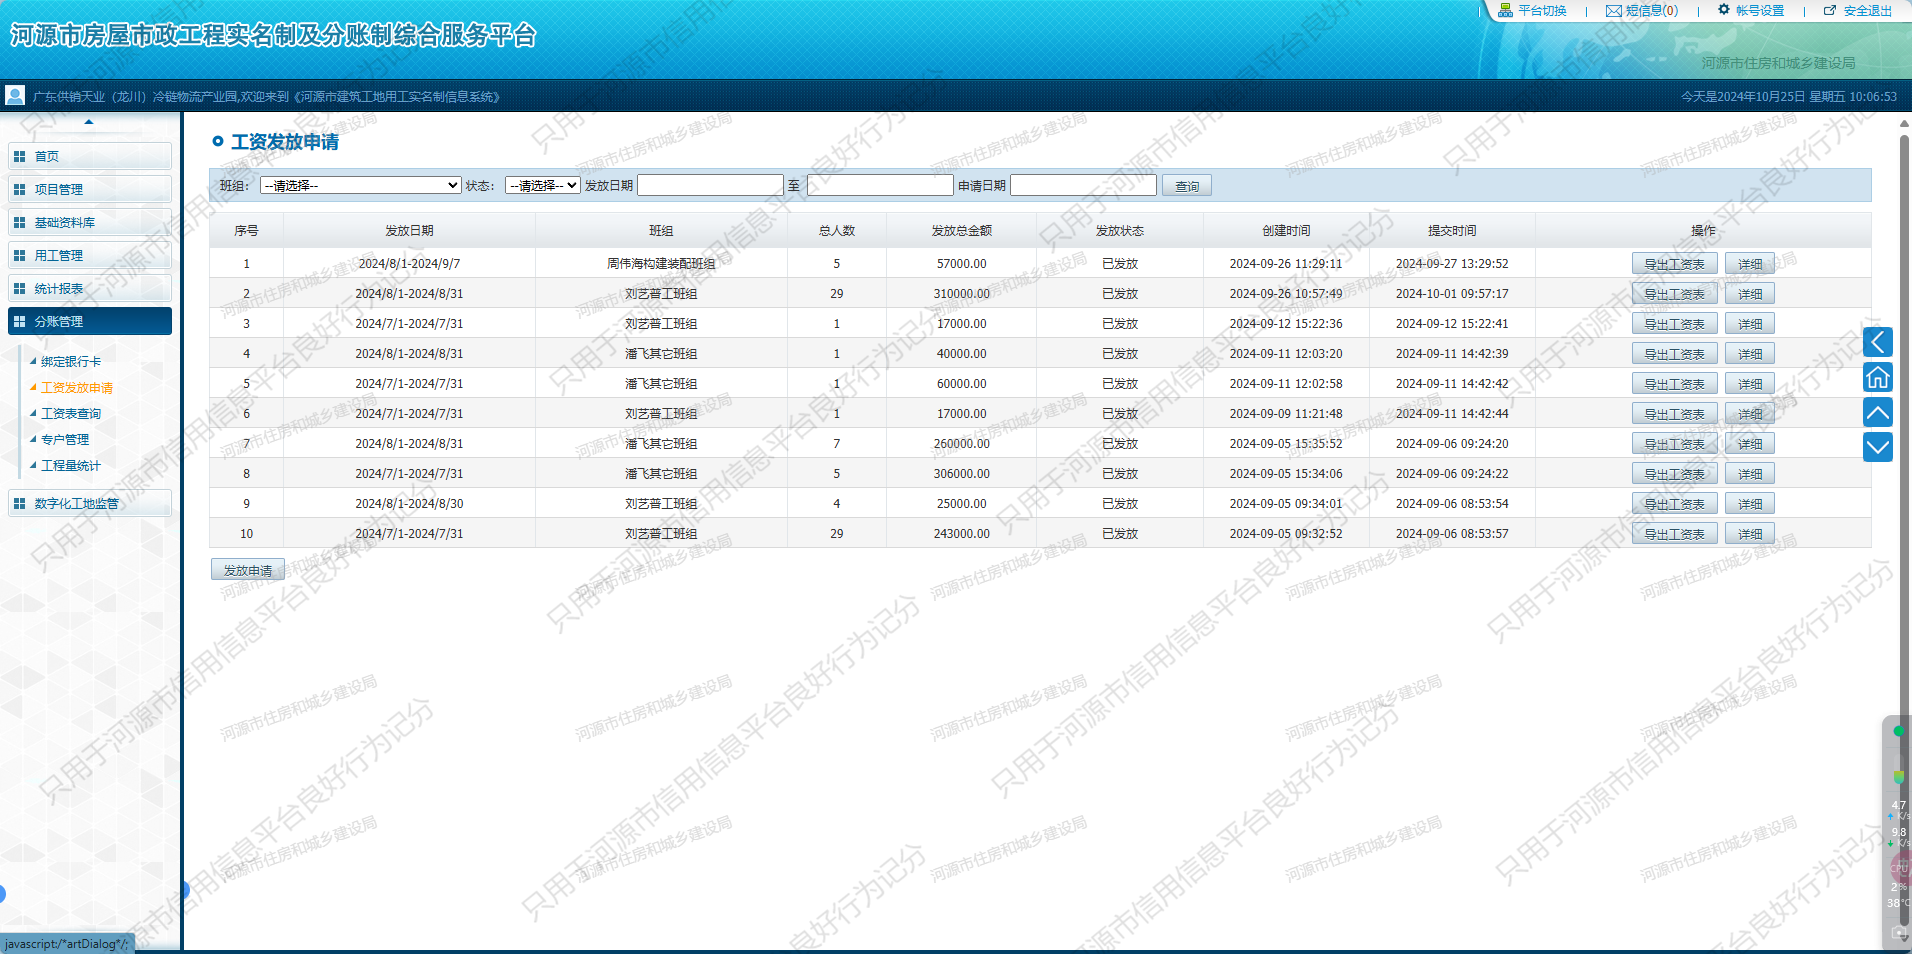Viewport: 1912px width, 954px height.
Task: Open the 班组 dropdown filter
Action: pyautogui.click(x=360, y=185)
